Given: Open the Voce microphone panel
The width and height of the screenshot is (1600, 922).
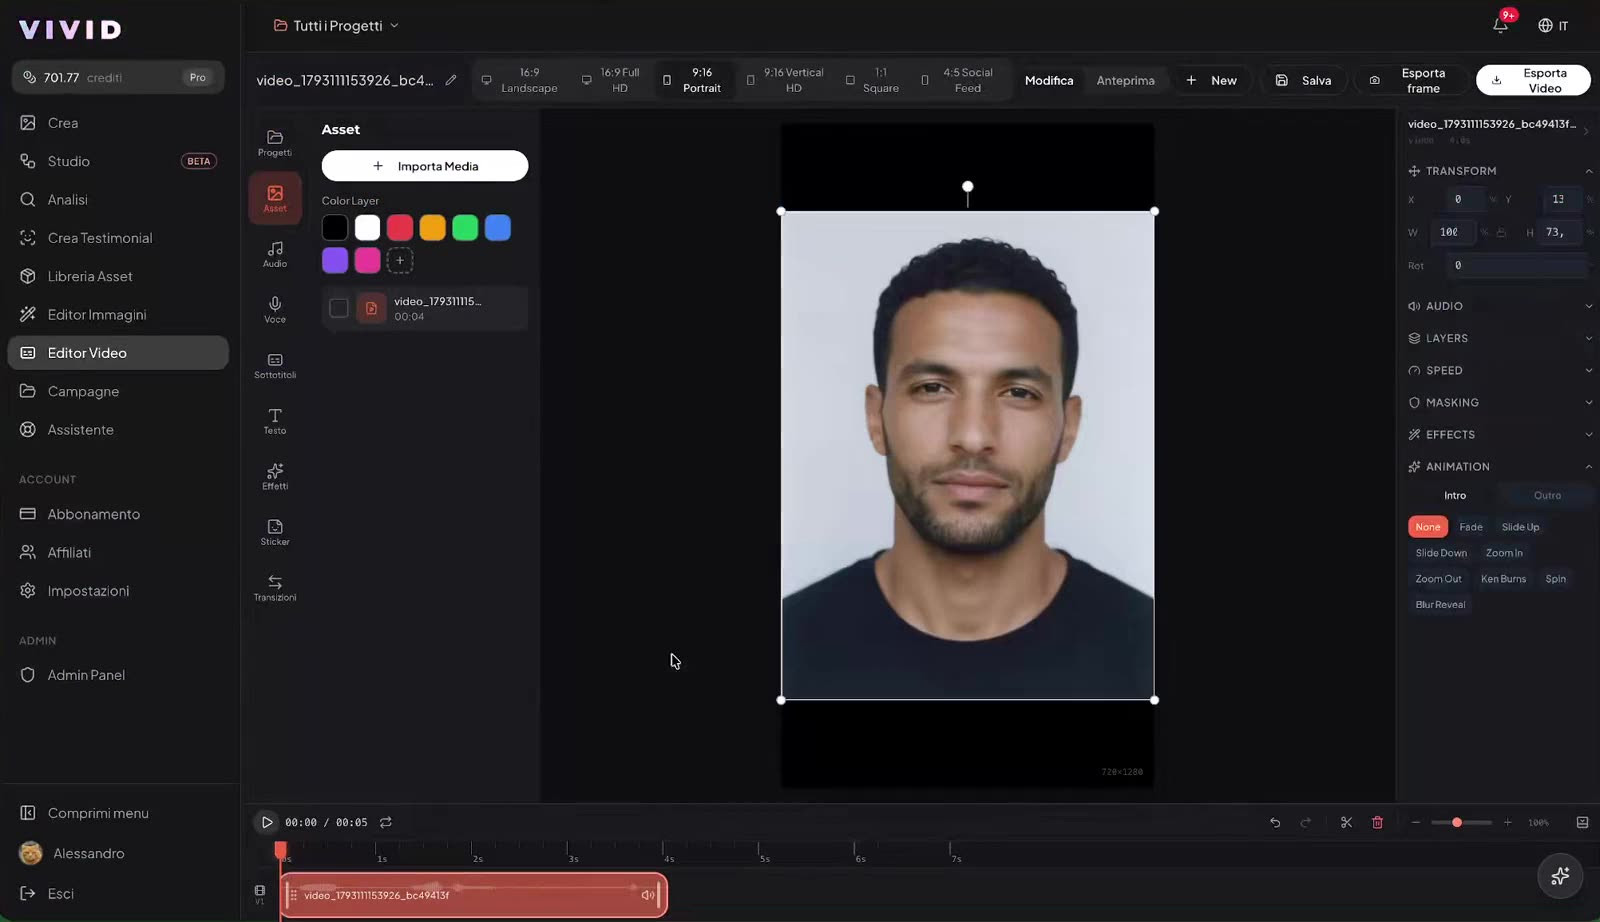Looking at the screenshot, I should click(x=274, y=310).
